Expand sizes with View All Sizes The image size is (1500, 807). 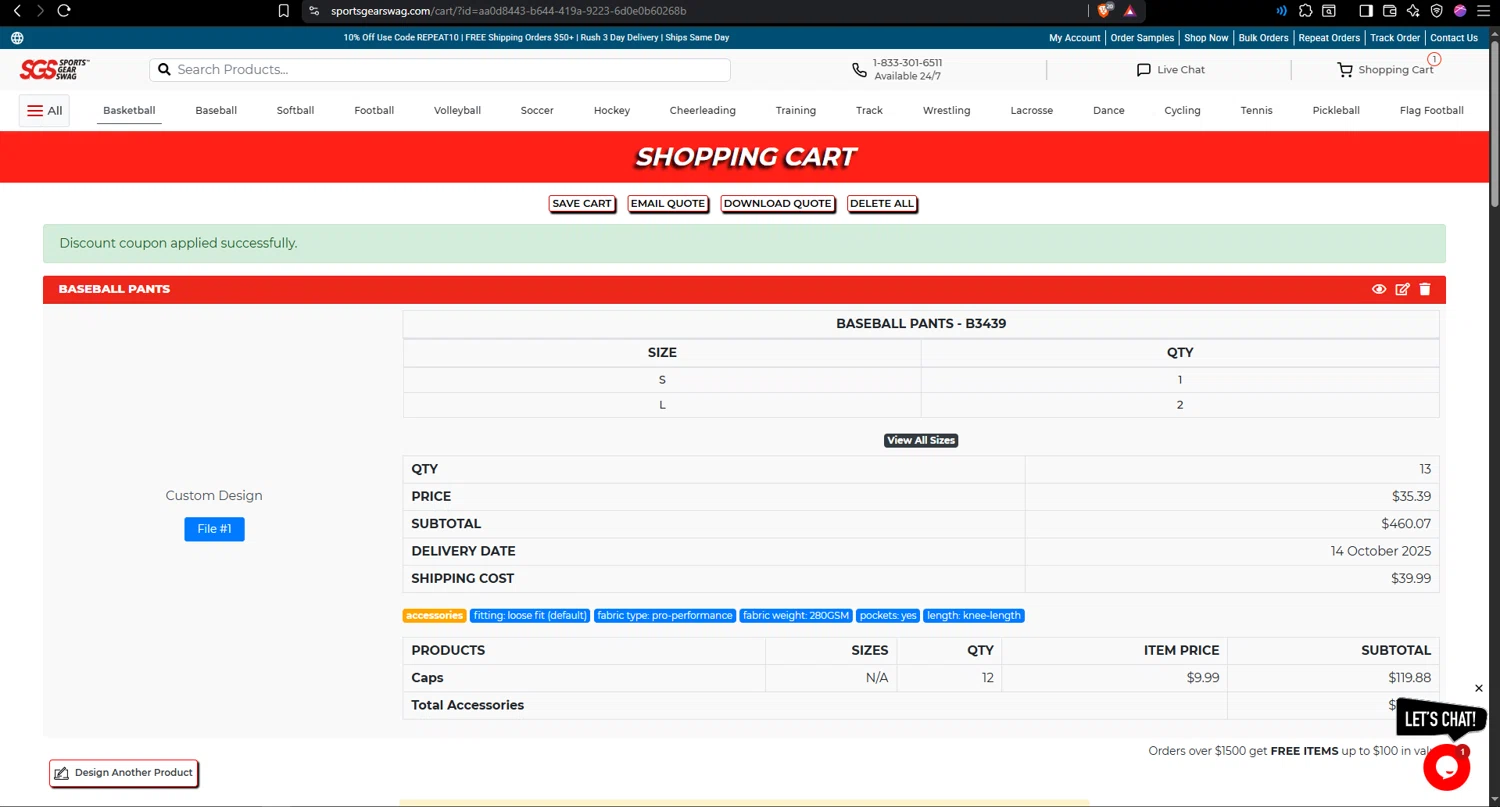[x=921, y=440]
